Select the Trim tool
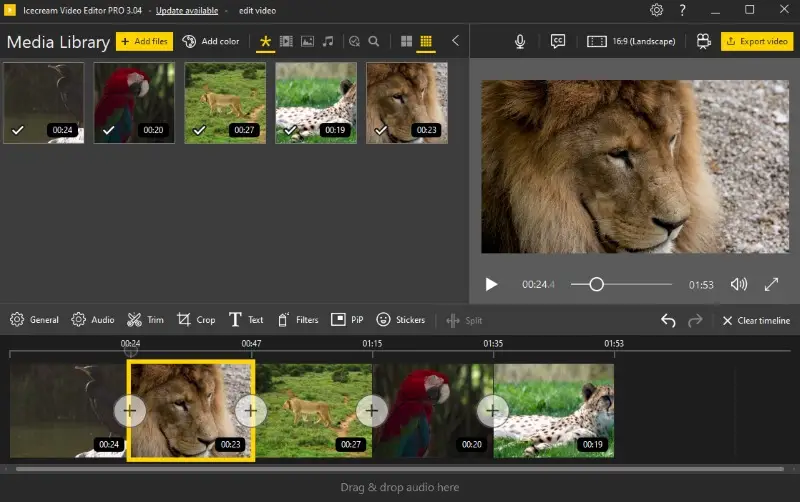This screenshot has width=800, height=502. (145, 320)
